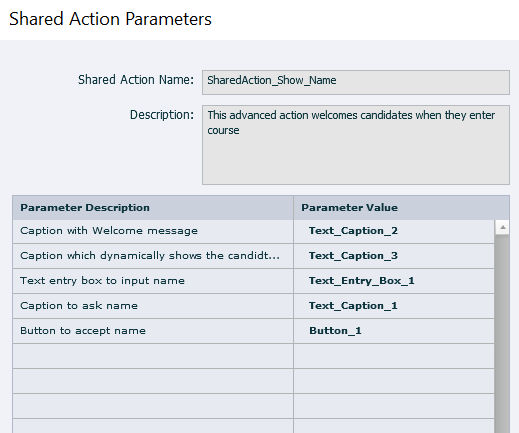Screen dimensions: 519x433
Task: Click the 'Caption which dynamically shows' description
Action: click(150, 256)
